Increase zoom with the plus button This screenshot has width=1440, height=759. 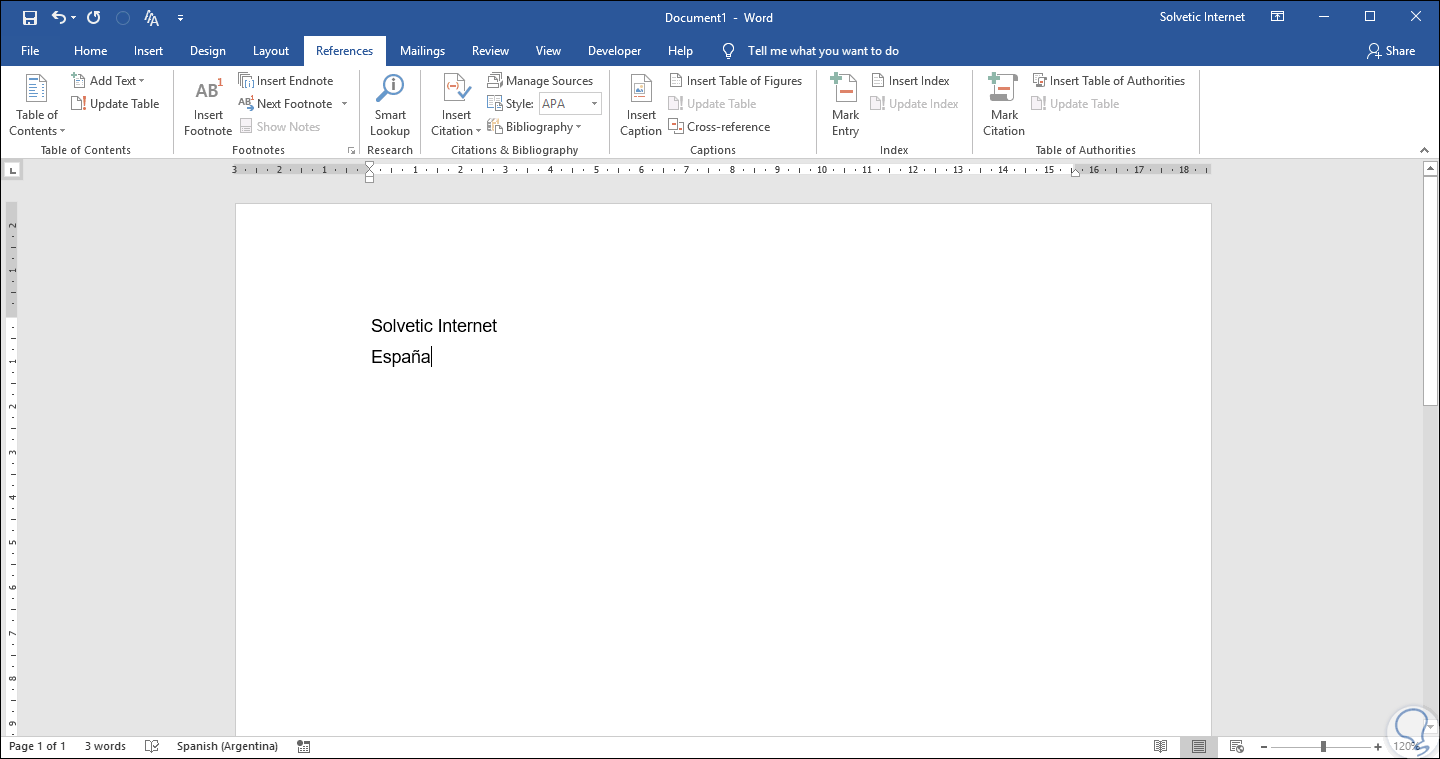[1378, 747]
